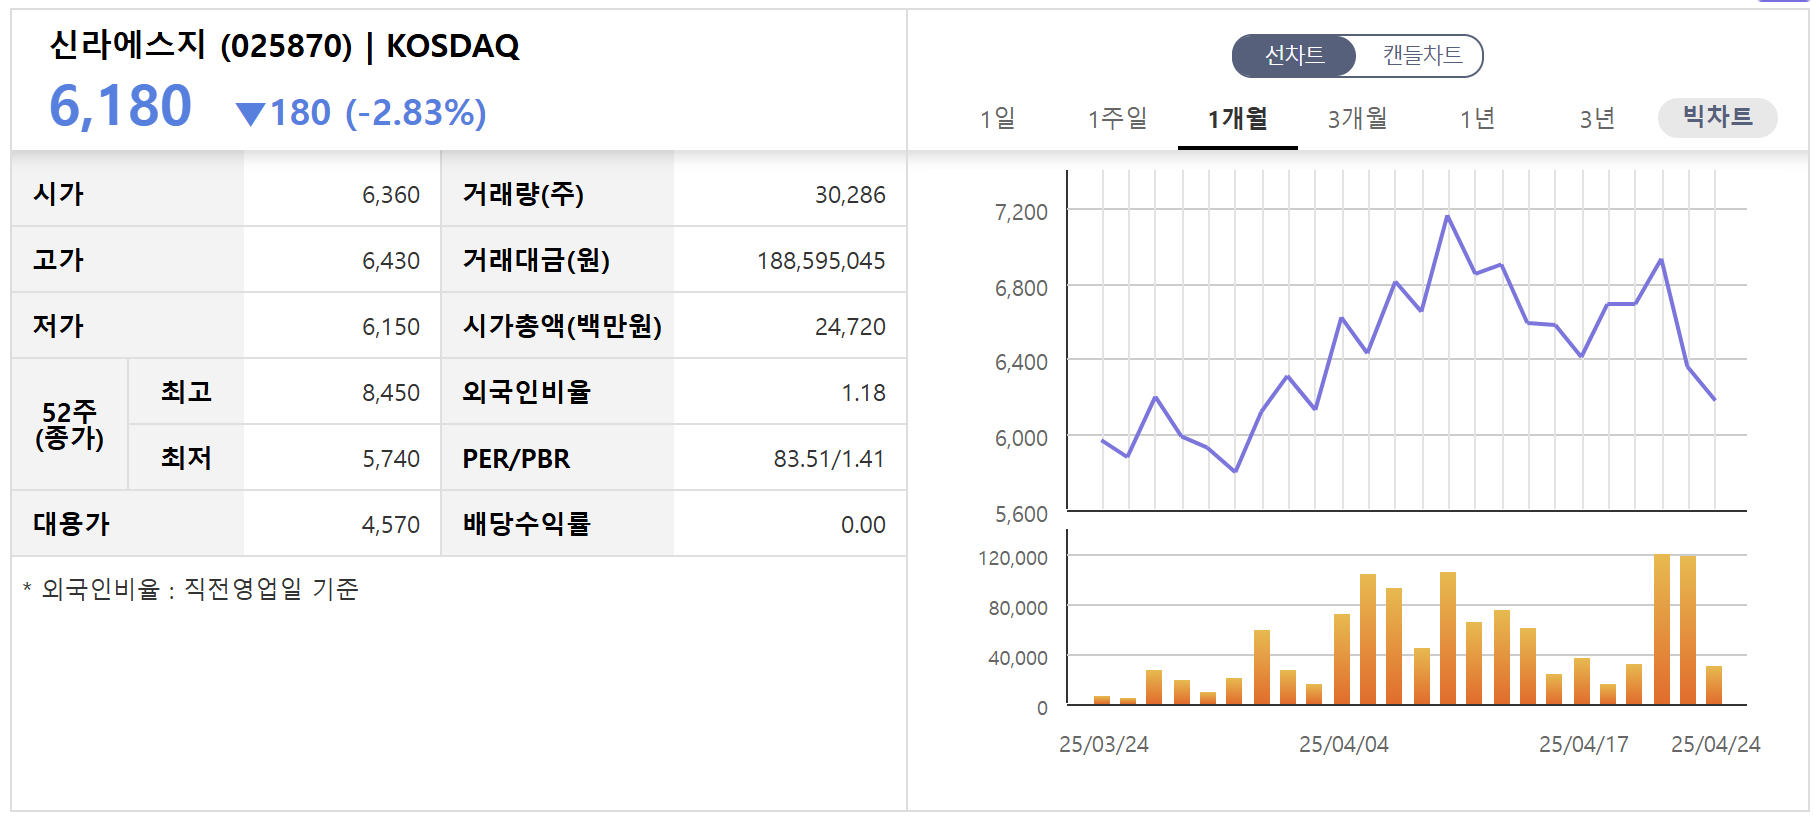Click the 52주 (종가) label cell

69,425
